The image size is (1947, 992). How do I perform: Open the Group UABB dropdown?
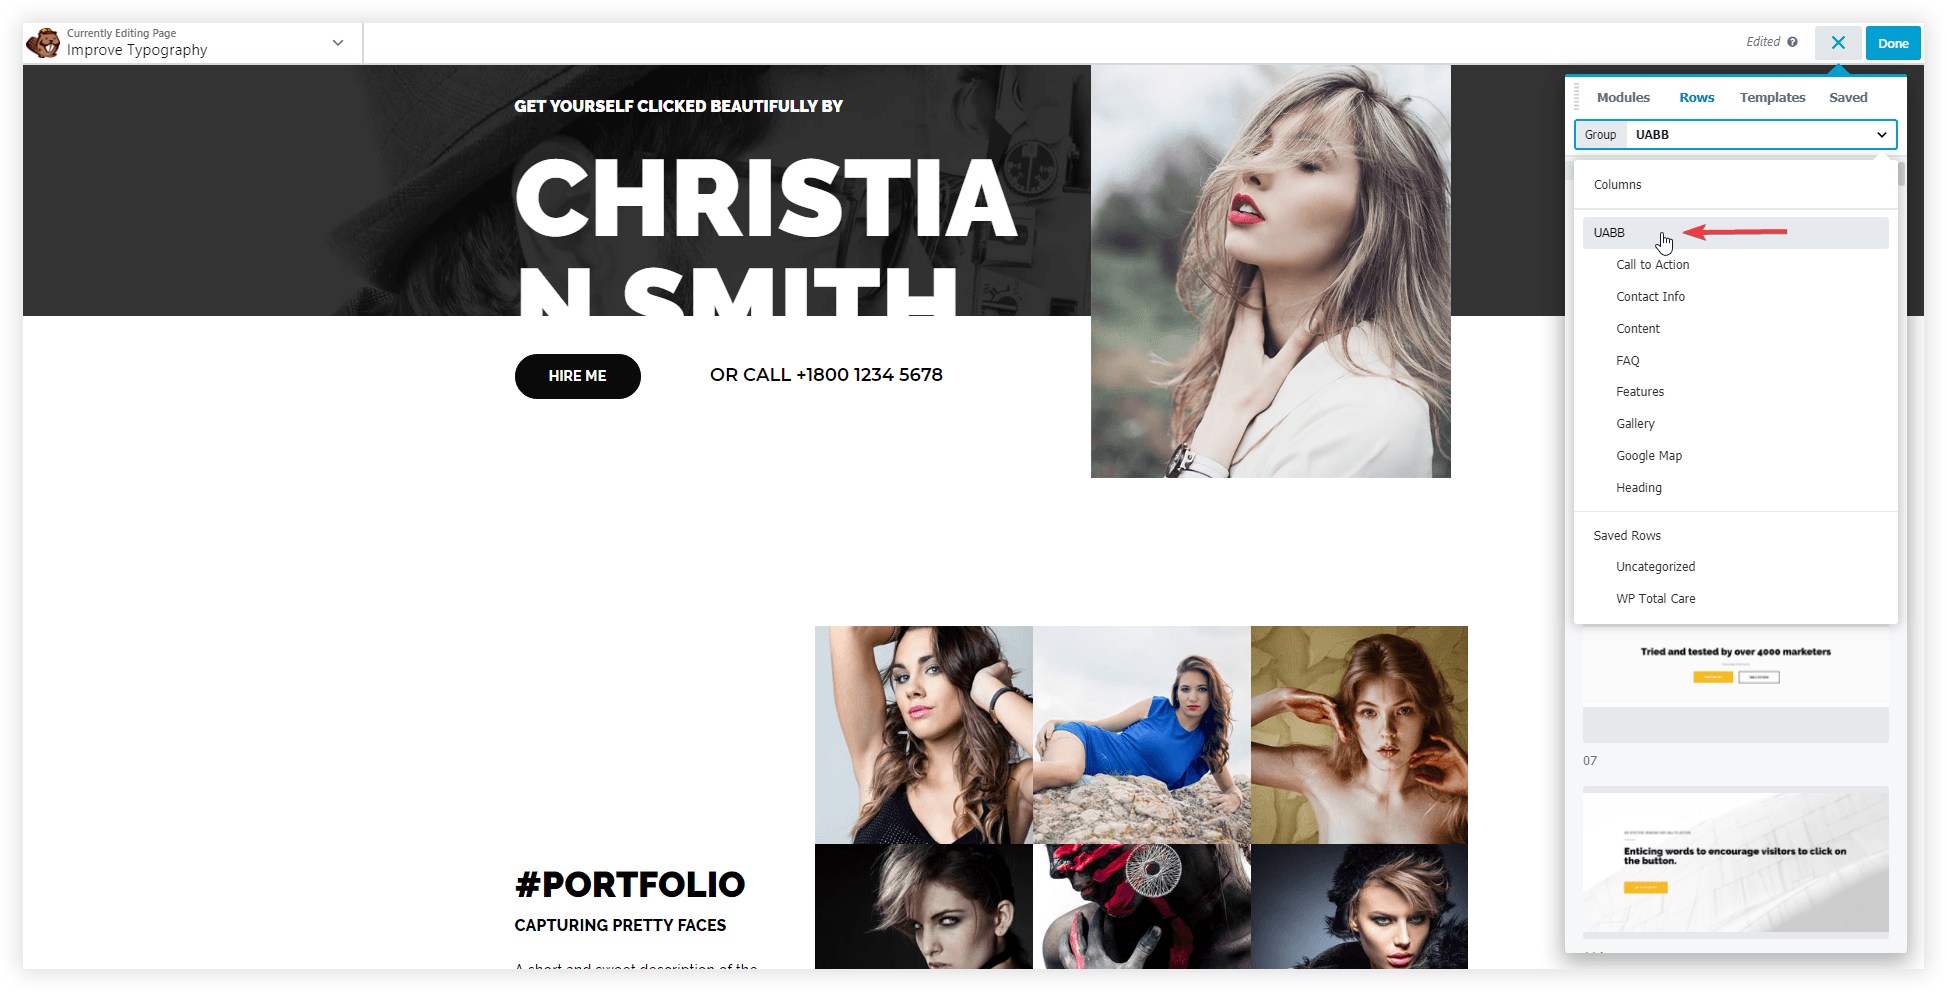coord(1735,134)
